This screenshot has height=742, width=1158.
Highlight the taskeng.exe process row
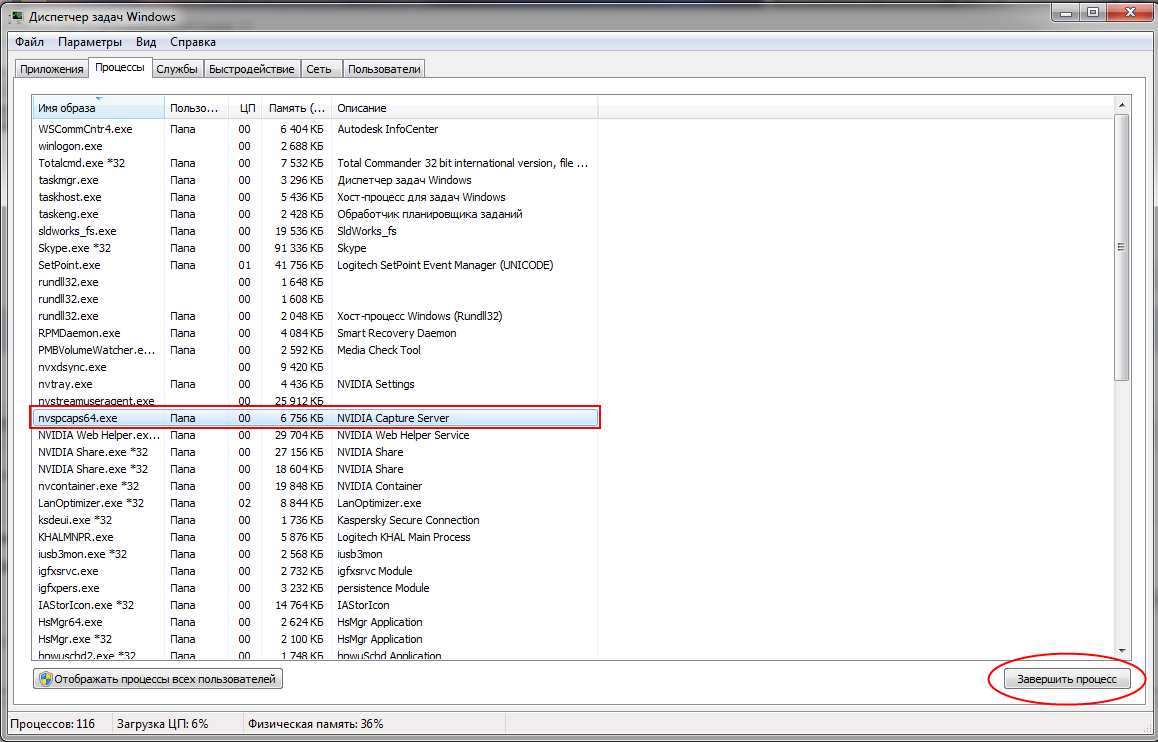315,214
